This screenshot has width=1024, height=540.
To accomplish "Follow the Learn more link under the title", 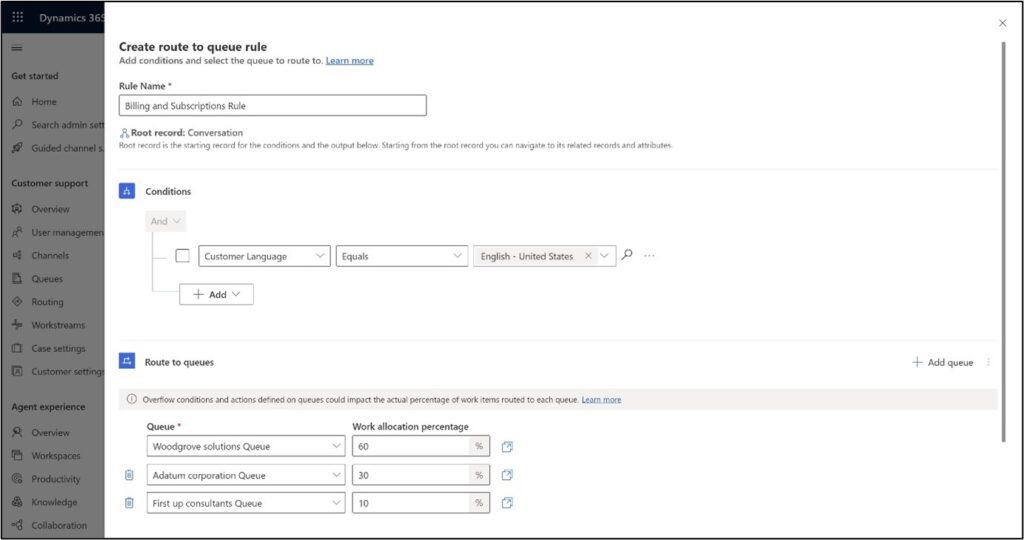I will (x=349, y=61).
